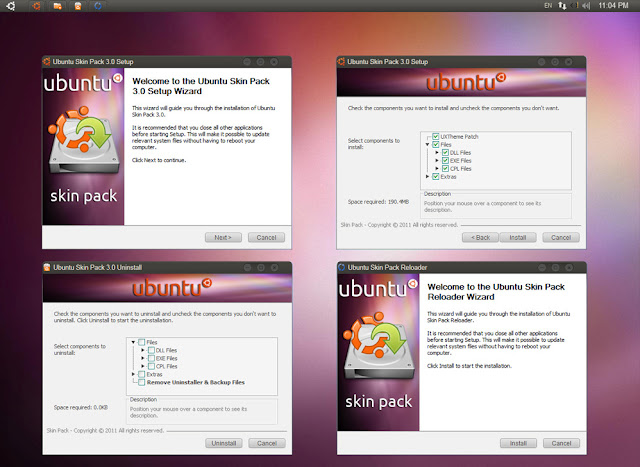Check Remove Uninstaller & Backup Files
The width and height of the screenshot is (640, 467).
142,382
